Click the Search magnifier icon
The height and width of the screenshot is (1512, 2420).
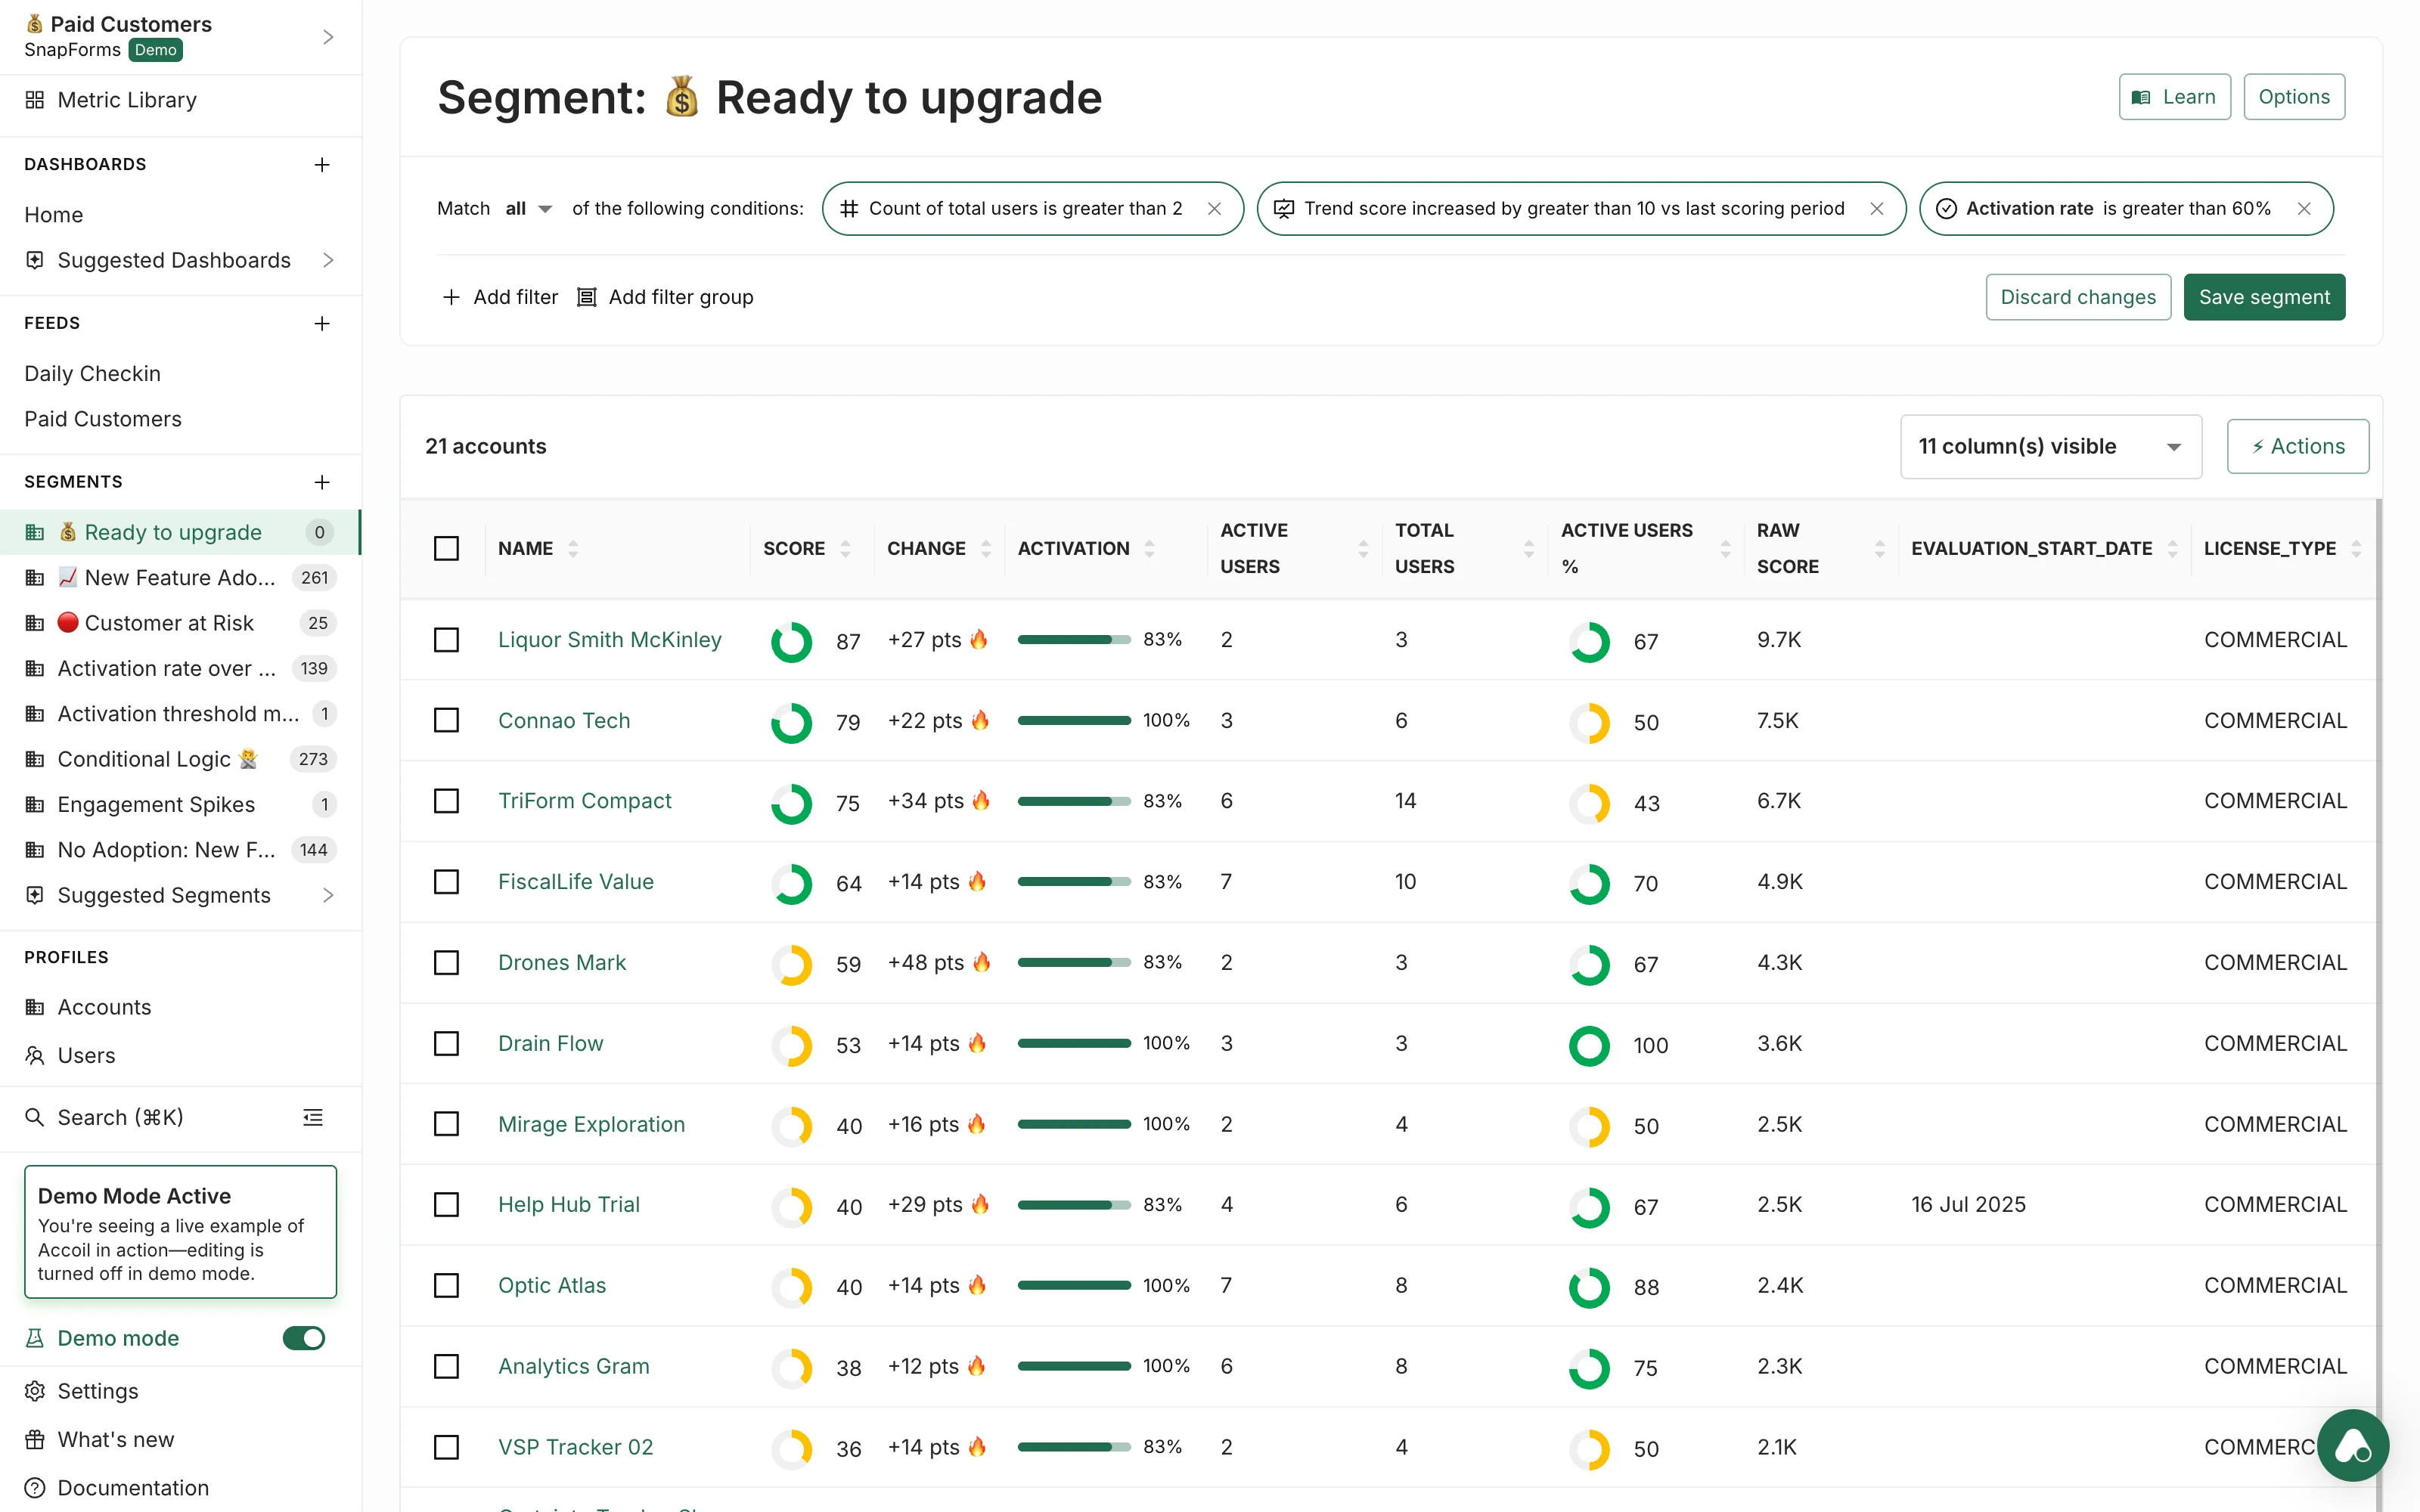coord(35,1117)
